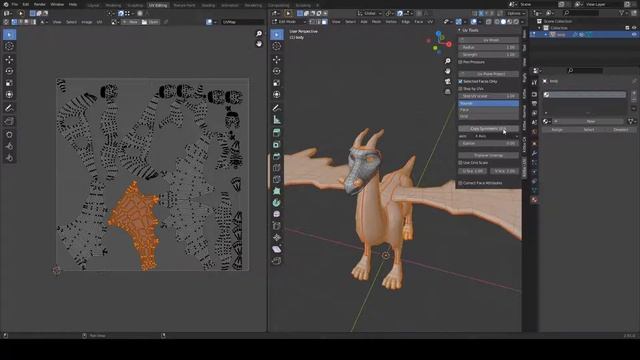Toggle X-ray display in viewport header
This screenshot has width=640, height=360.
(x=489, y=22)
